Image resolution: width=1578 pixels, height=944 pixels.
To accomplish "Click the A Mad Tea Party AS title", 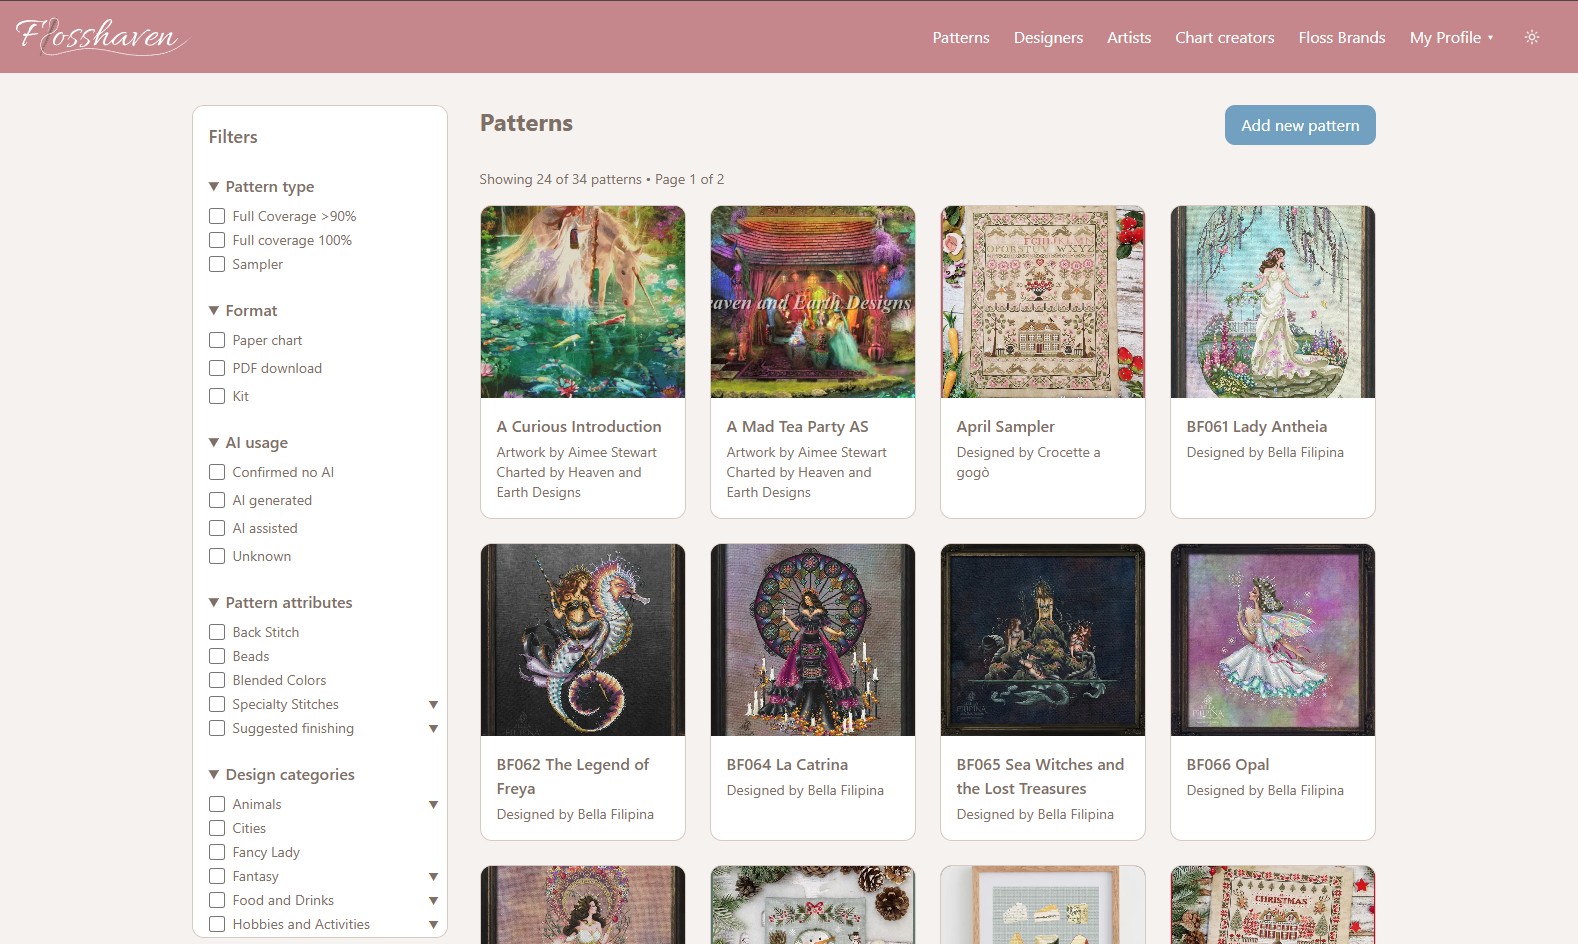I will [x=797, y=426].
